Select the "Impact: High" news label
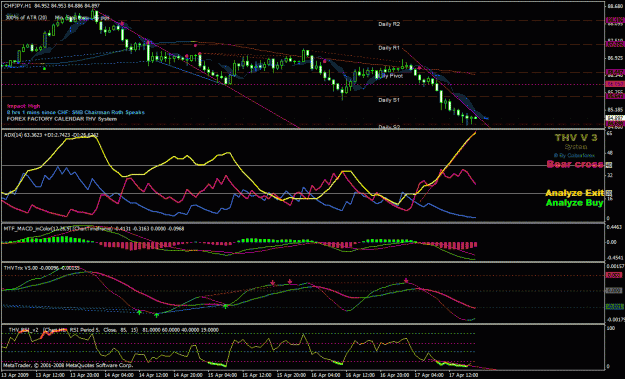625x379 pixels. [24, 106]
